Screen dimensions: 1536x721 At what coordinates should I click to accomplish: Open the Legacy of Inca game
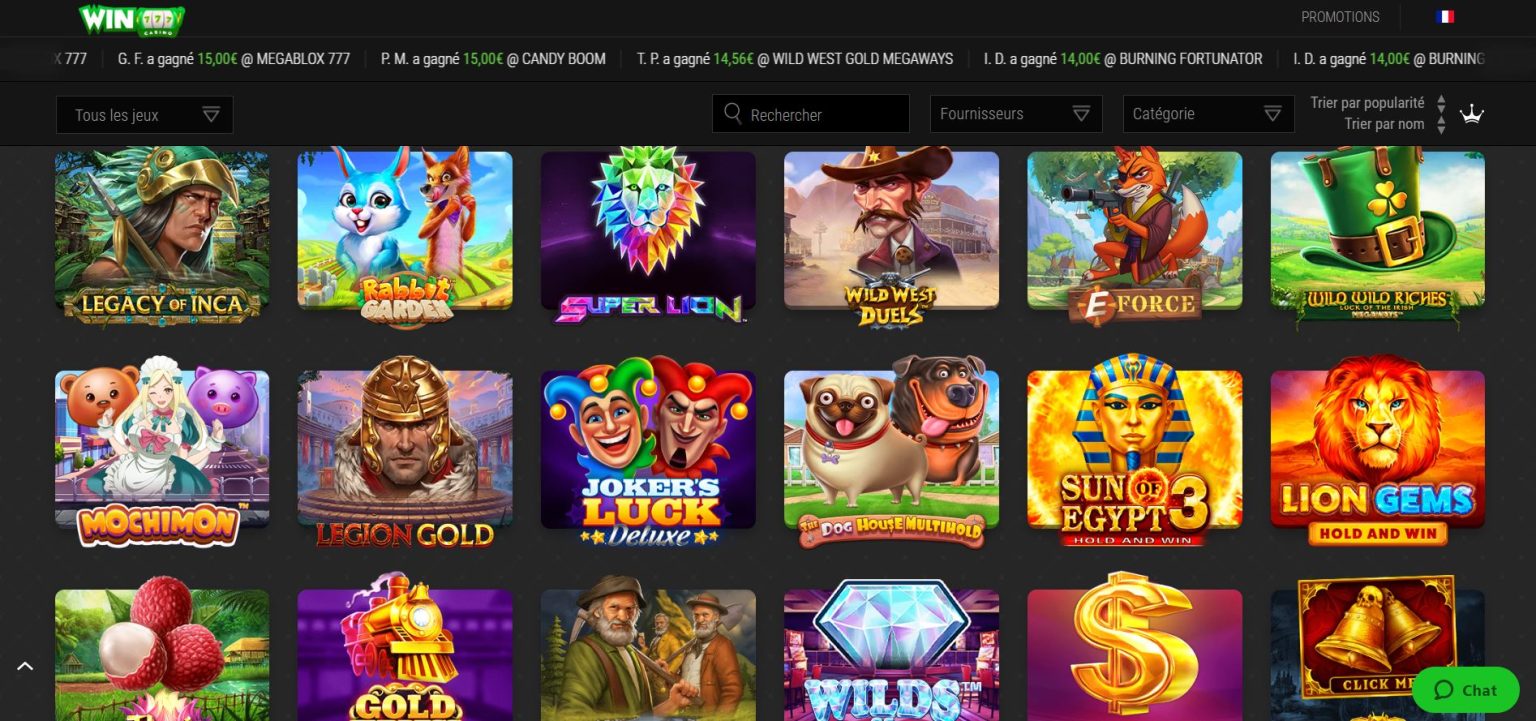coord(162,236)
